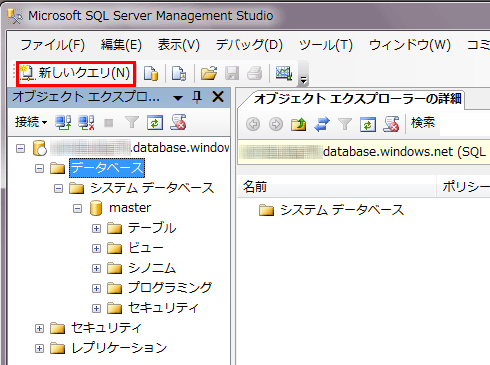490x365 pixels.
Task: Click the Disconnect server icon
Action: (x=86, y=123)
